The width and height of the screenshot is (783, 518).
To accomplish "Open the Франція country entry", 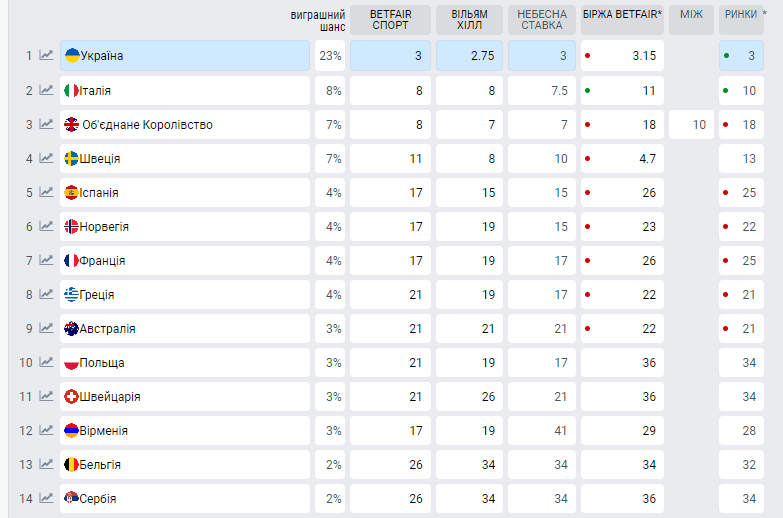I will pyautogui.click(x=185, y=261).
